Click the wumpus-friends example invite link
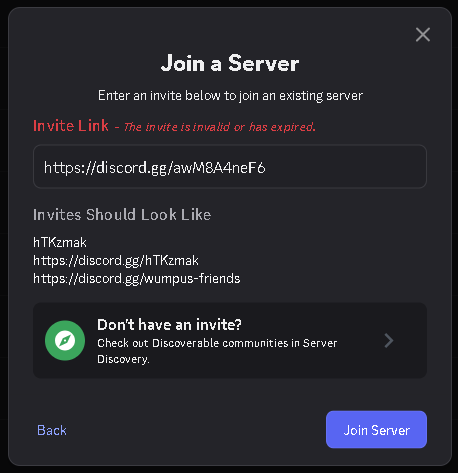 click(136, 279)
